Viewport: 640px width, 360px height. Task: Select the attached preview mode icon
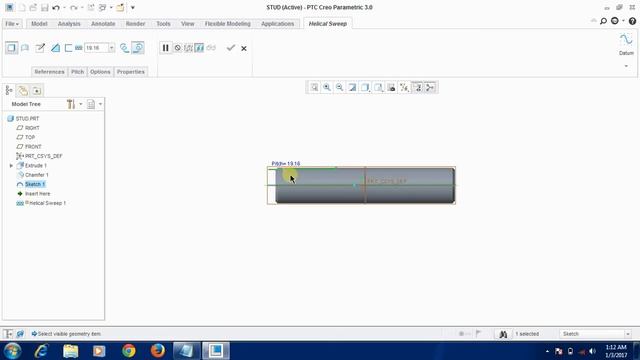coord(199,48)
